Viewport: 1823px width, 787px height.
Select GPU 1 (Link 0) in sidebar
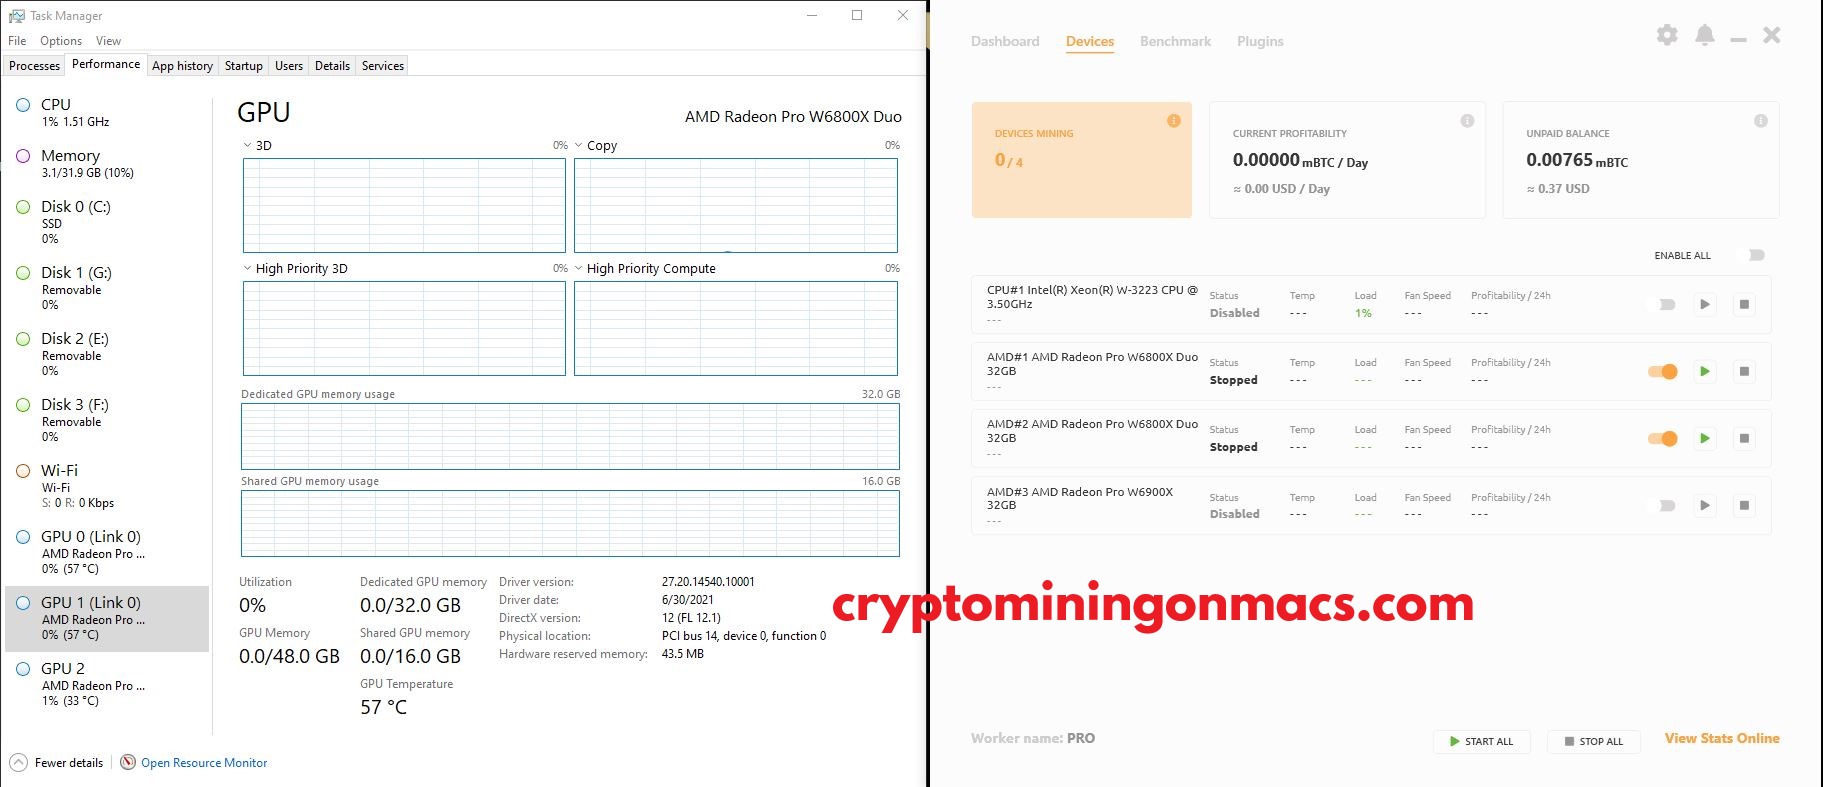106,618
